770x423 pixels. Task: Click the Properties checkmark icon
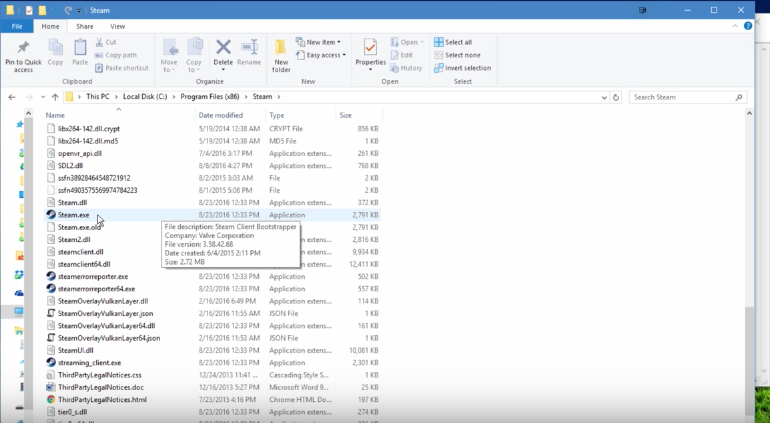click(370, 48)
